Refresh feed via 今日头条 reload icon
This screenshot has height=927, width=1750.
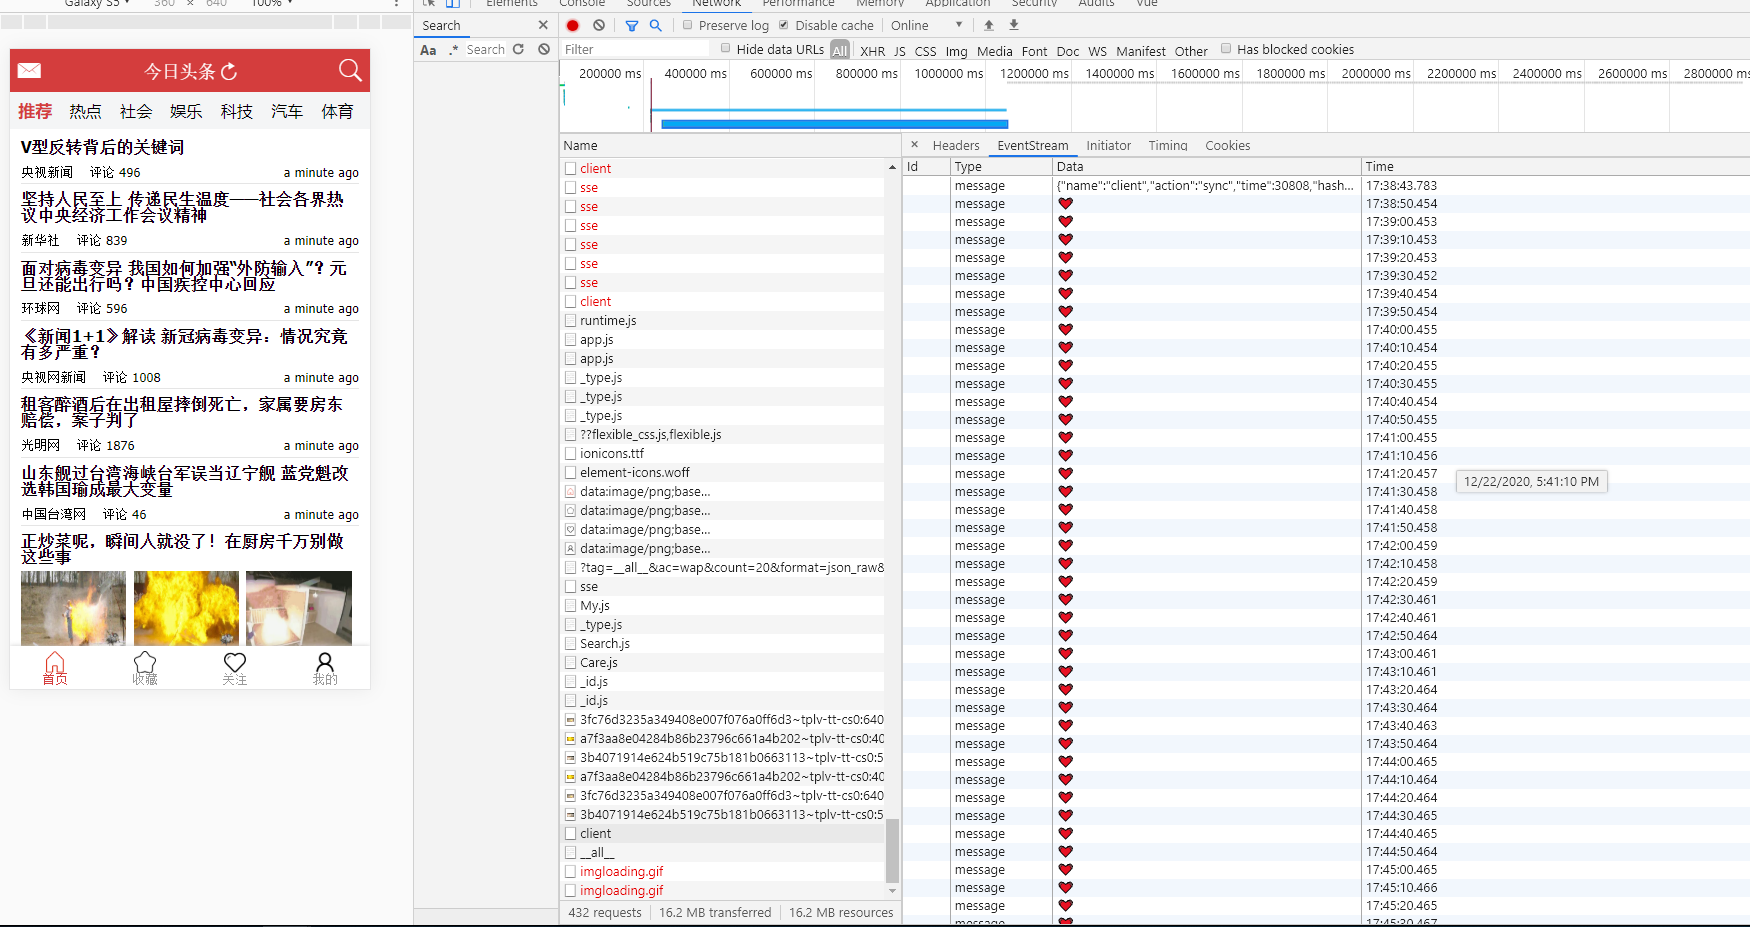click(229, 71)
